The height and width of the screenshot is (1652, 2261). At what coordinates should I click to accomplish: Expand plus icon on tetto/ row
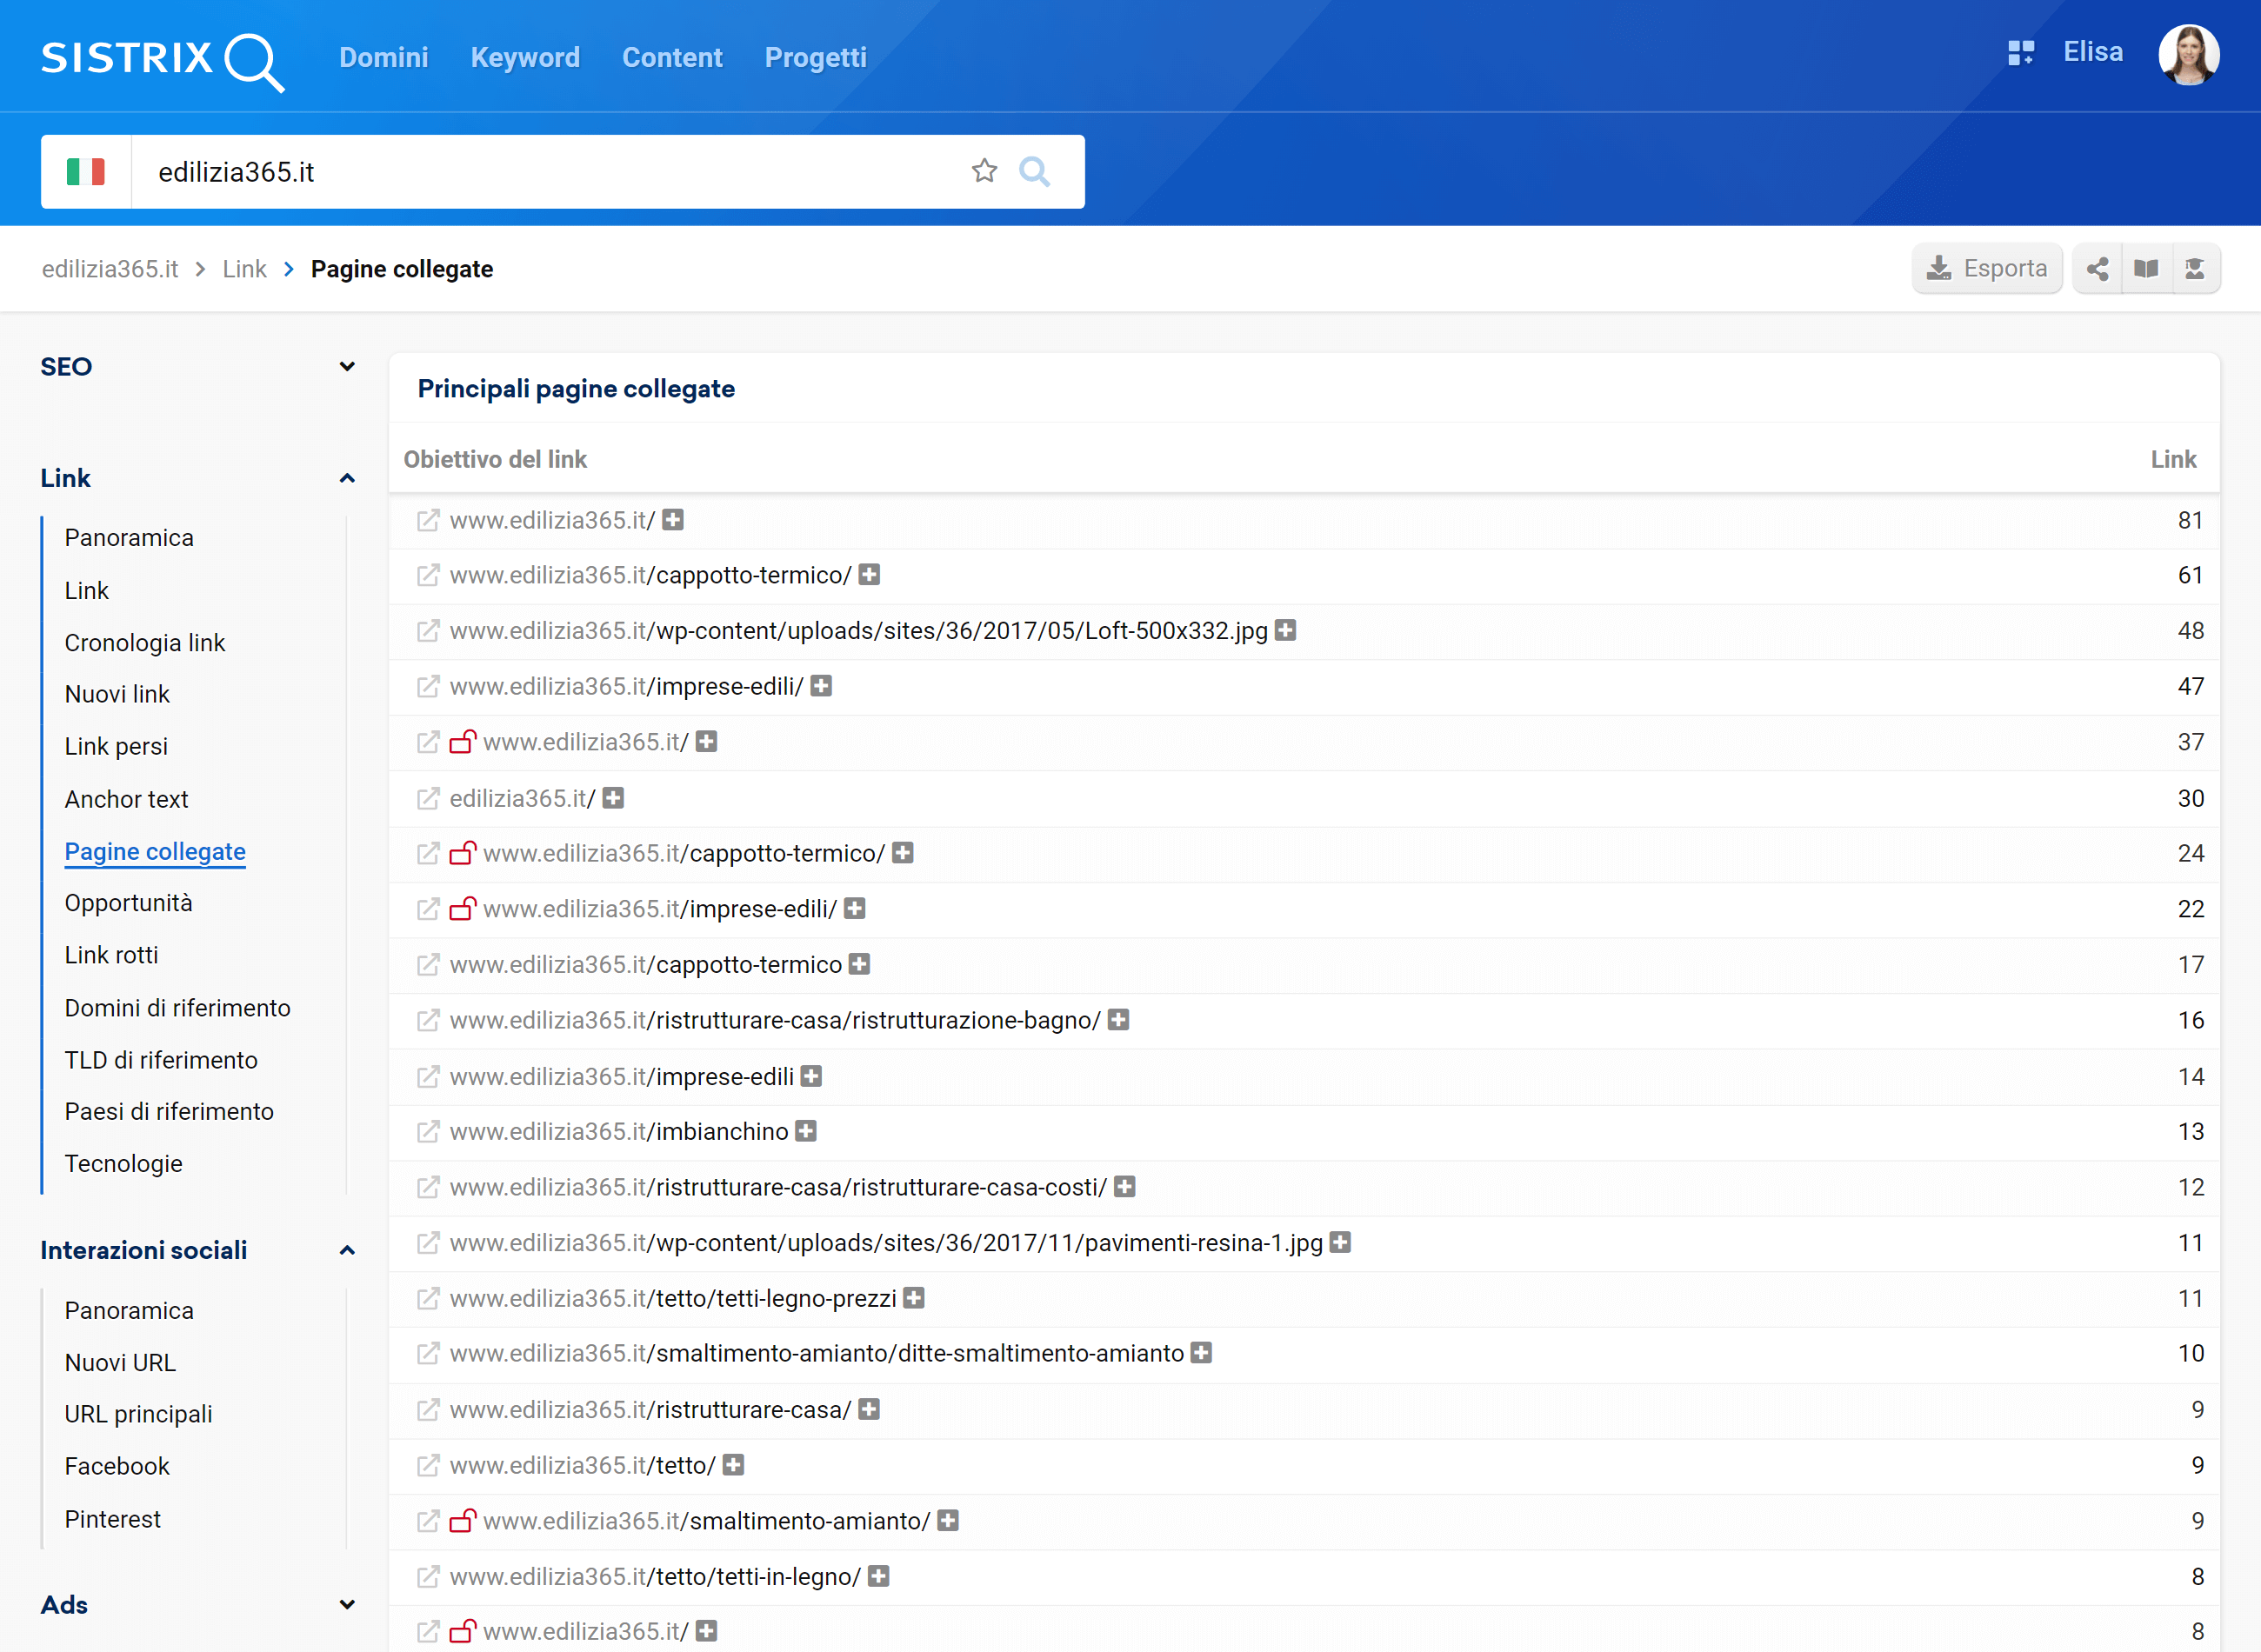pyautogui.click(x=733, y=1465)
